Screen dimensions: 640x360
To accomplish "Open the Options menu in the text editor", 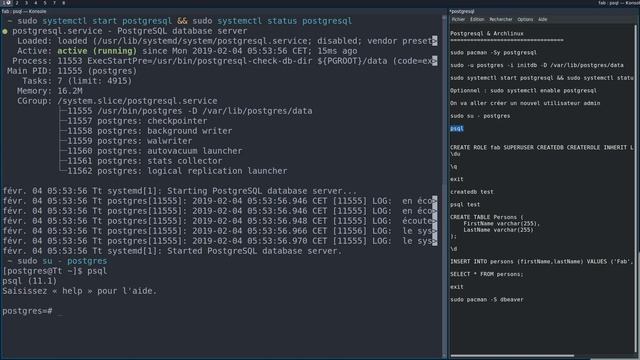I will coord(525,19).
